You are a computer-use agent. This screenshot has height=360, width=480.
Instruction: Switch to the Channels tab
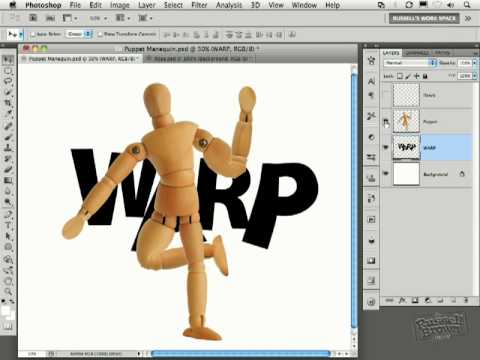click(x=417, y=53)
